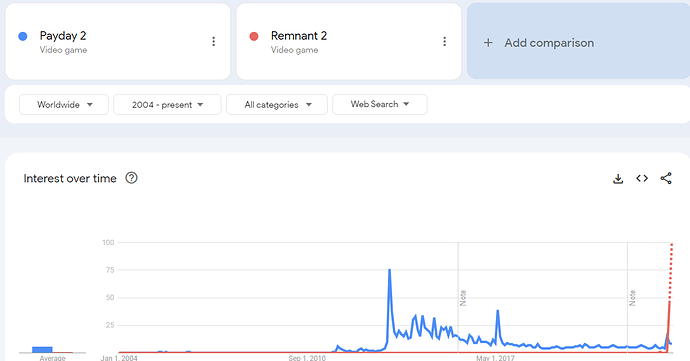The width and height of the screenshot is (690, 361).
Task: Download the interest over time CSV
Action: [x=618, y=178]
